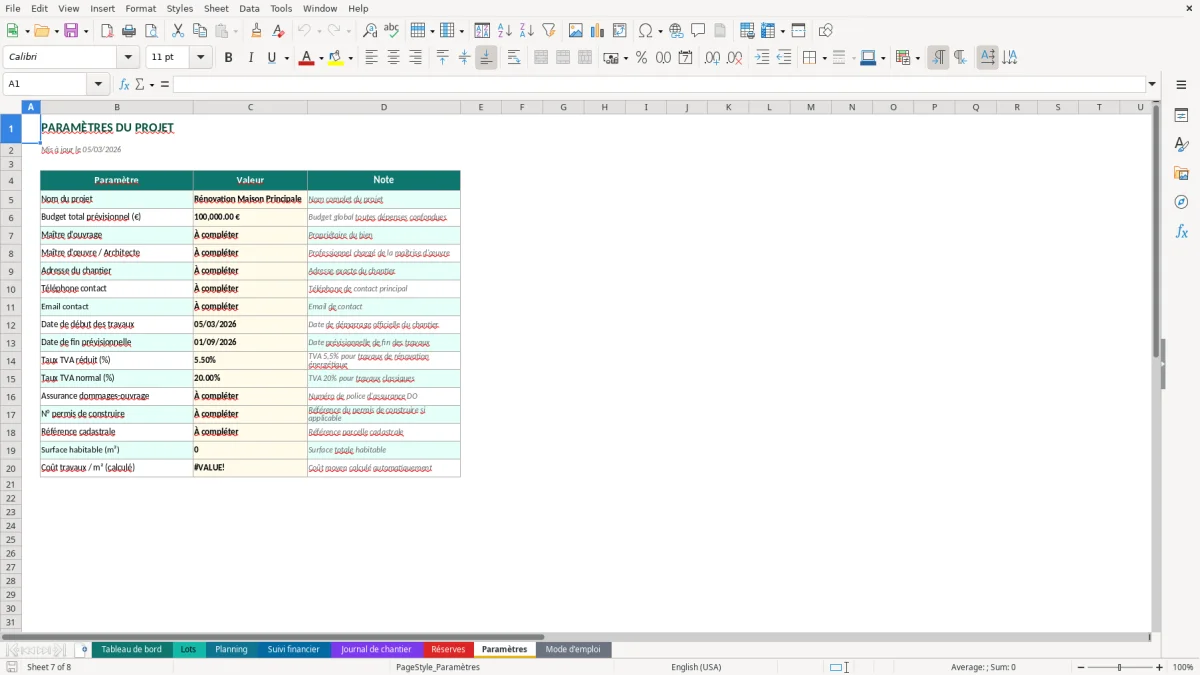Sort descending with the Z-A icon
Screen dimensions: 1200x675
[527, 31]
